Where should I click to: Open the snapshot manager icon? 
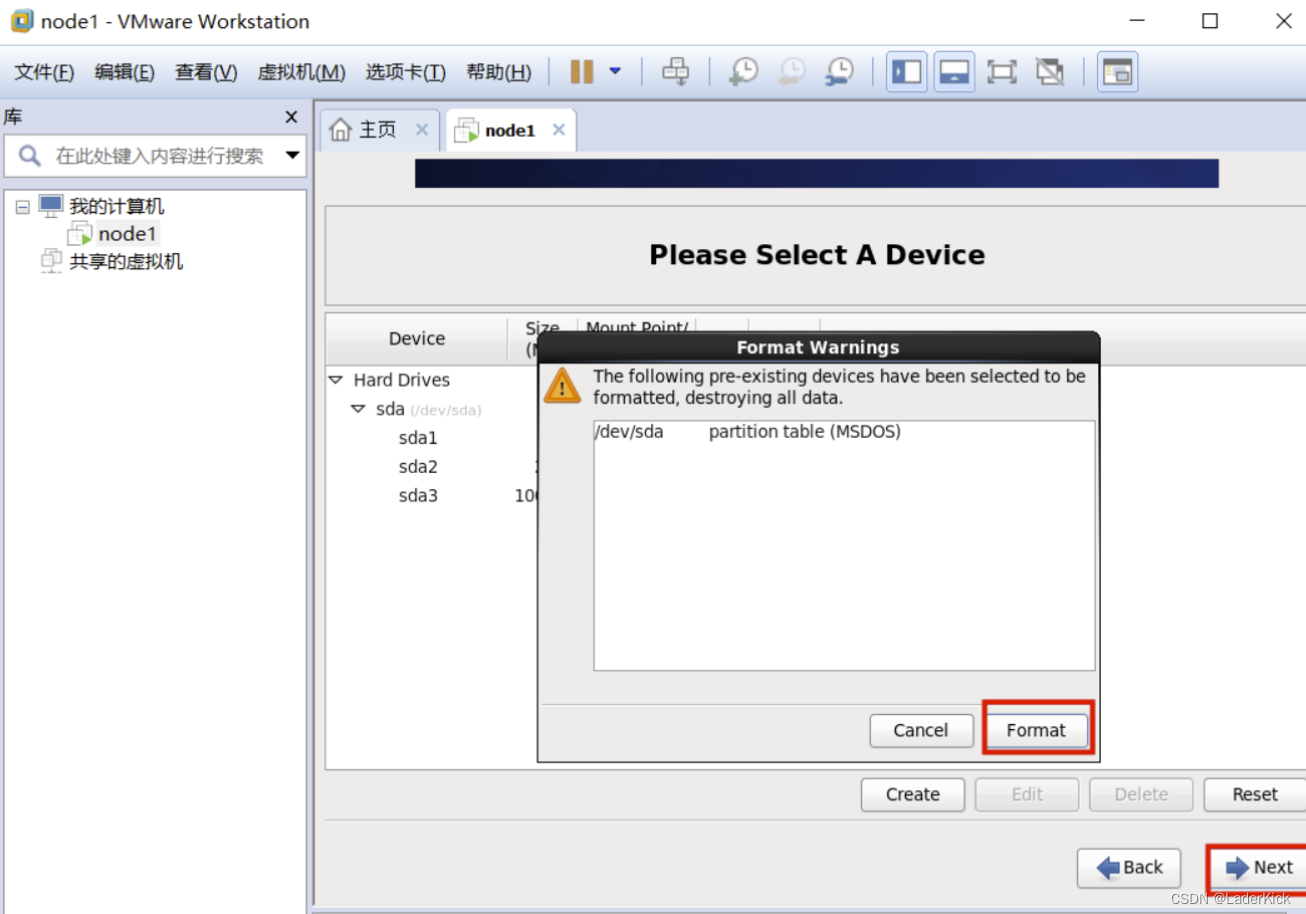click(x=840, y=72)
